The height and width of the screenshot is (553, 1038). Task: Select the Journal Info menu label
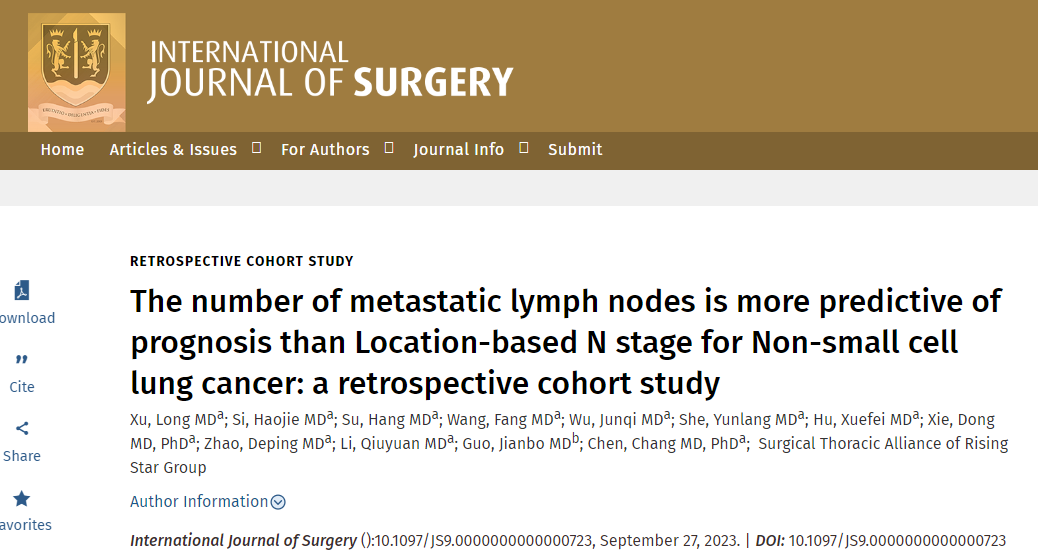(459, 150)
